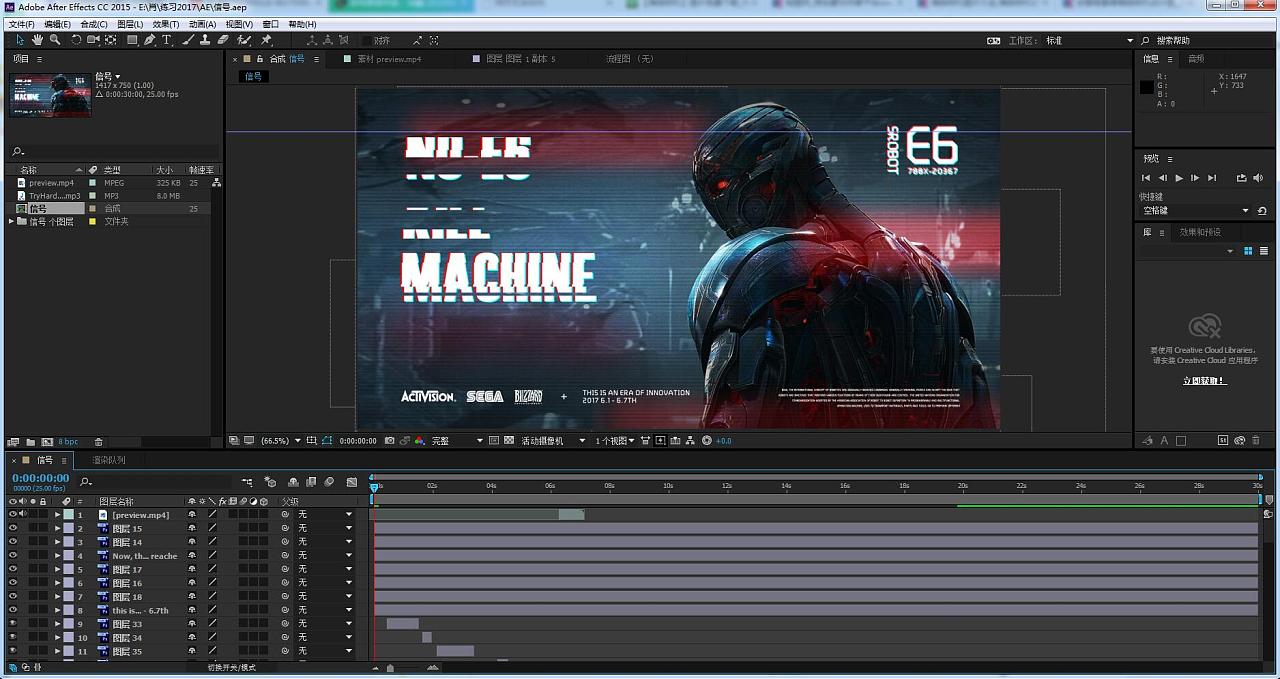Viewport: 1280px width, 679px height.
Task: Hide layer 2 图层 15 eye toggle
Action: pyautogui.click(x=13, y=528)
